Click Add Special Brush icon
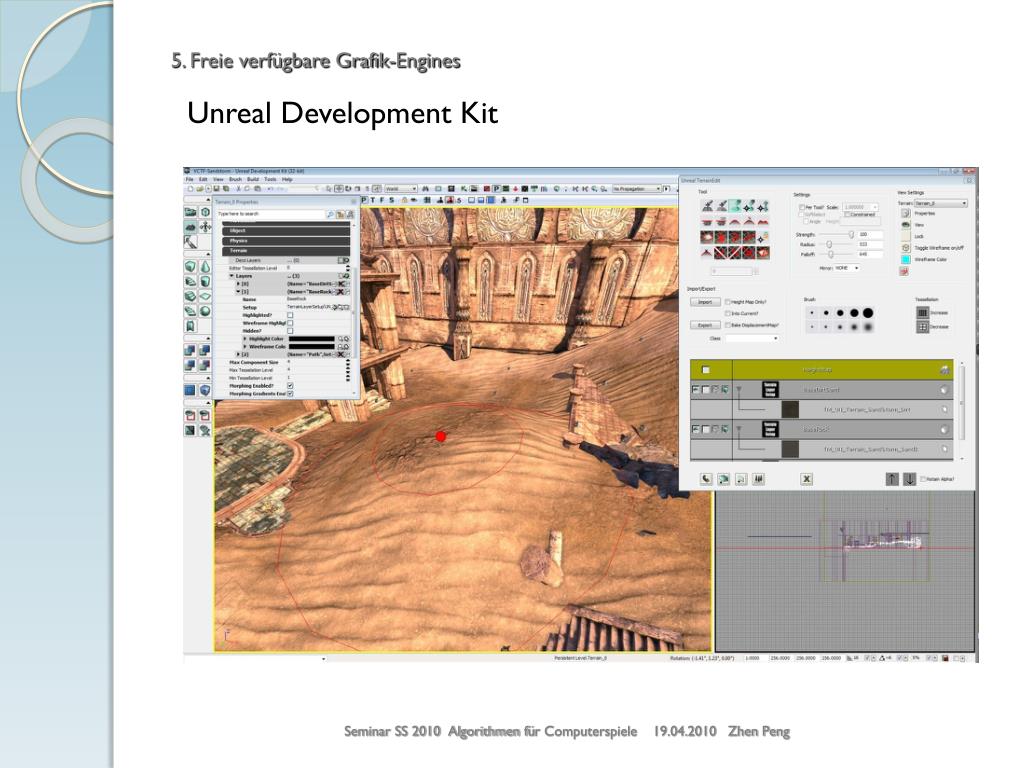 190,390
